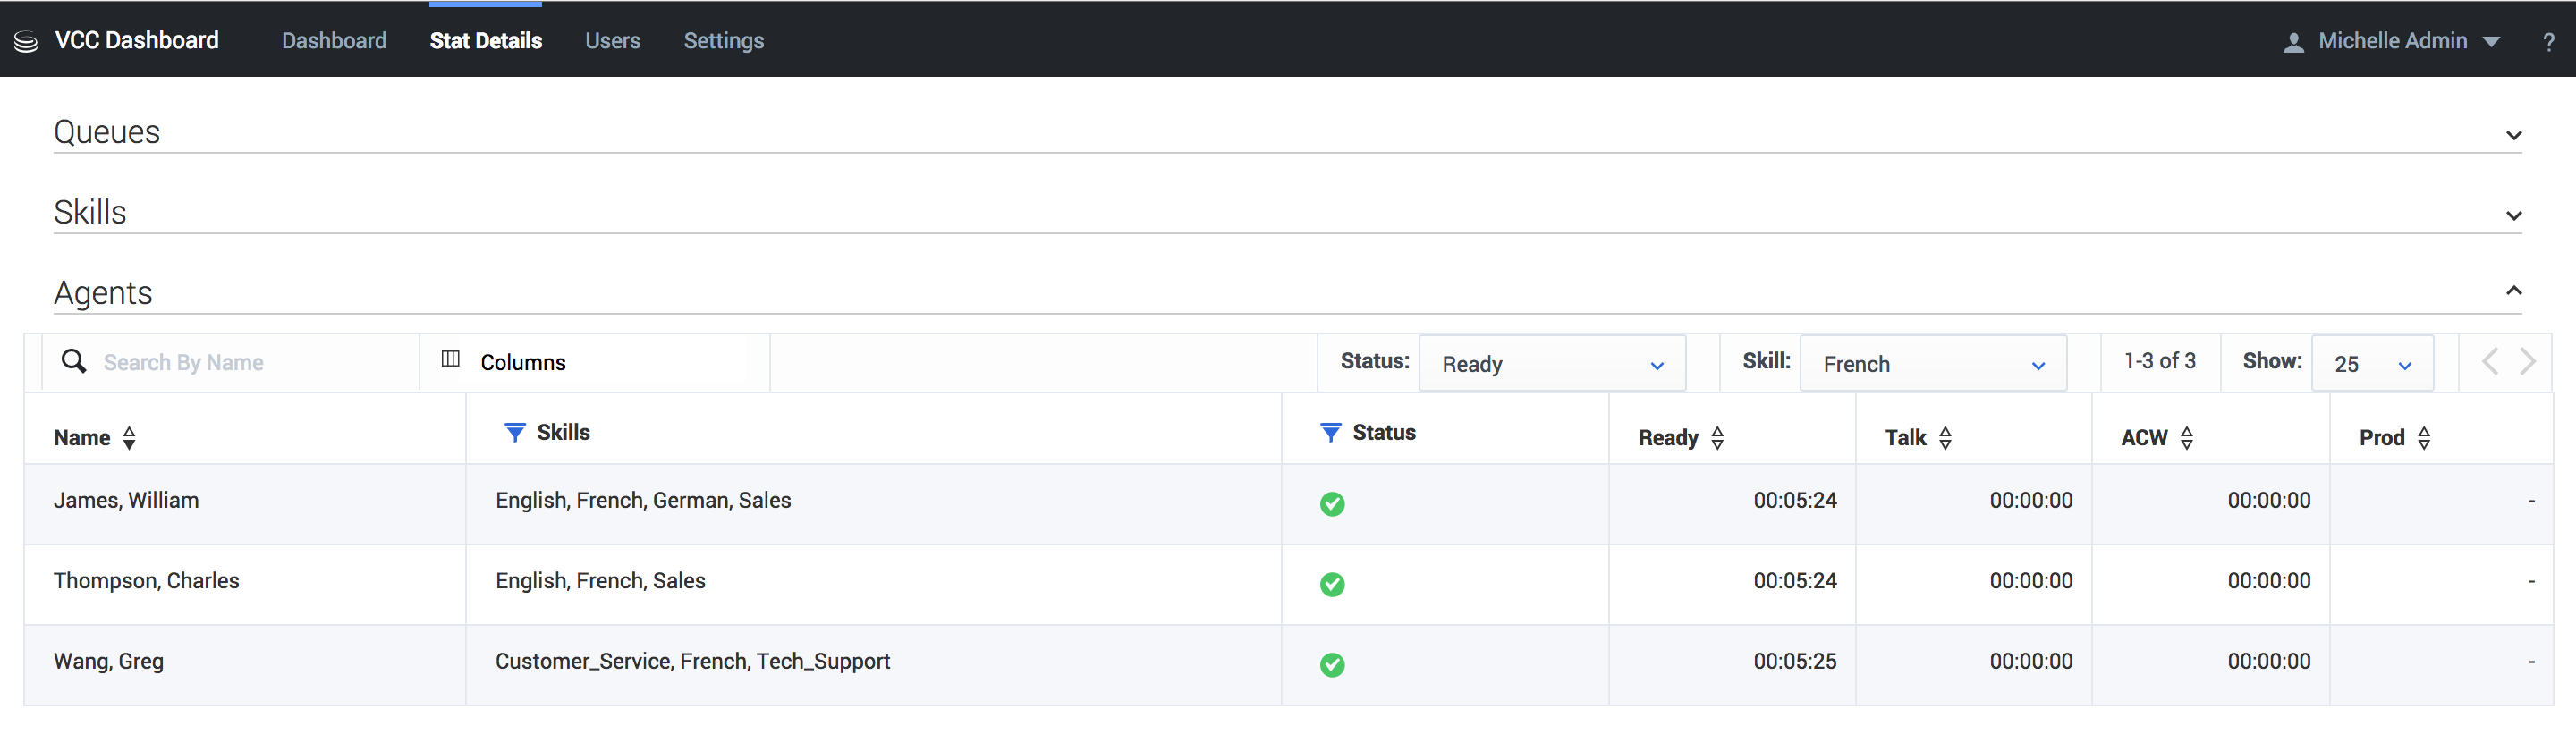Sort the Talk time column
Image resolution: width=2576 pixels, height=751 pixels.
[x=1945, y=438]
